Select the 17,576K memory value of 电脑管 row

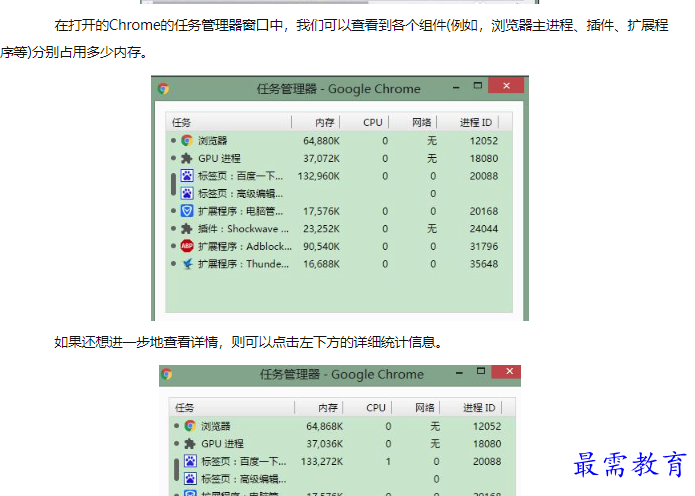click(x=321, y=211)
